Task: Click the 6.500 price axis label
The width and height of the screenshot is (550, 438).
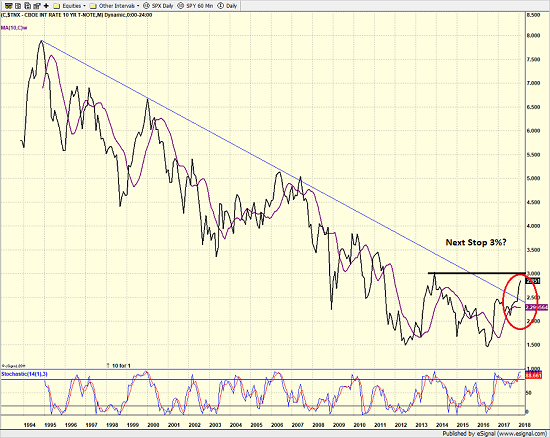Action: 534,107
